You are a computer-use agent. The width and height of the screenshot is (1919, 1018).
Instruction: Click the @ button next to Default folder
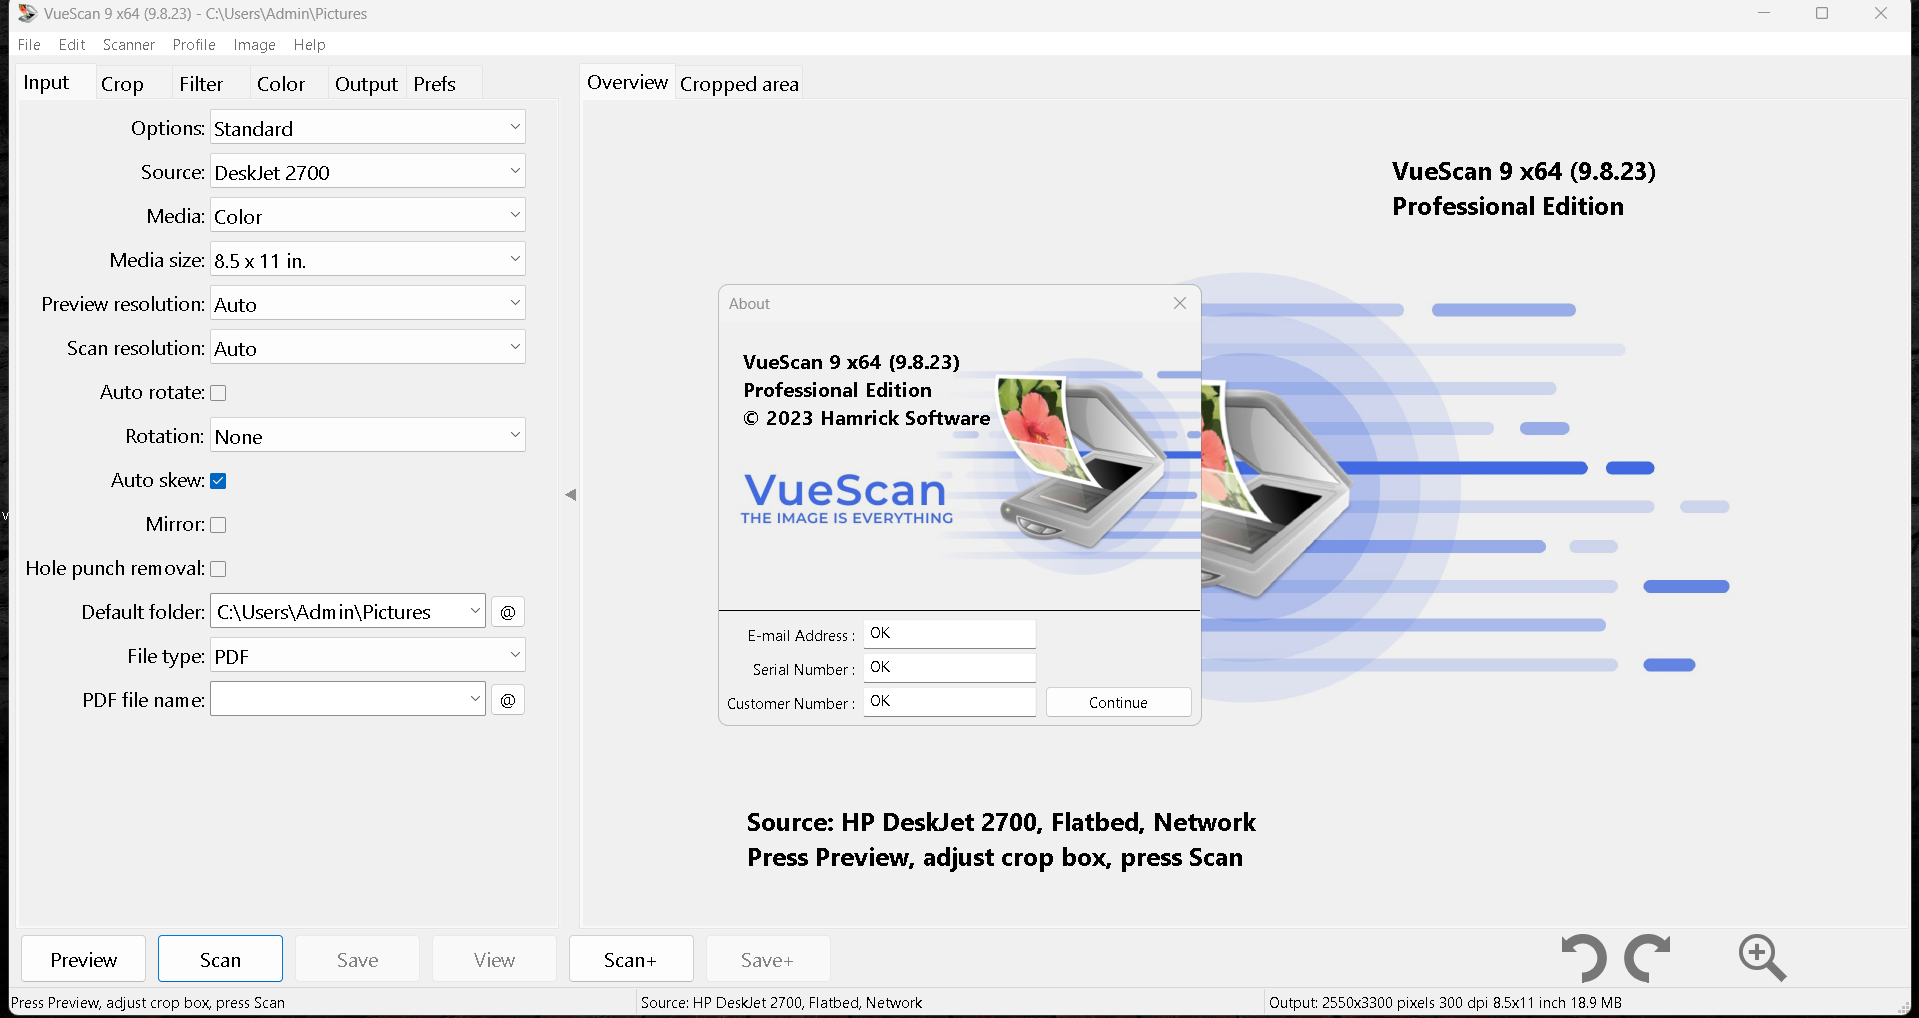click(x=508, y=612)
